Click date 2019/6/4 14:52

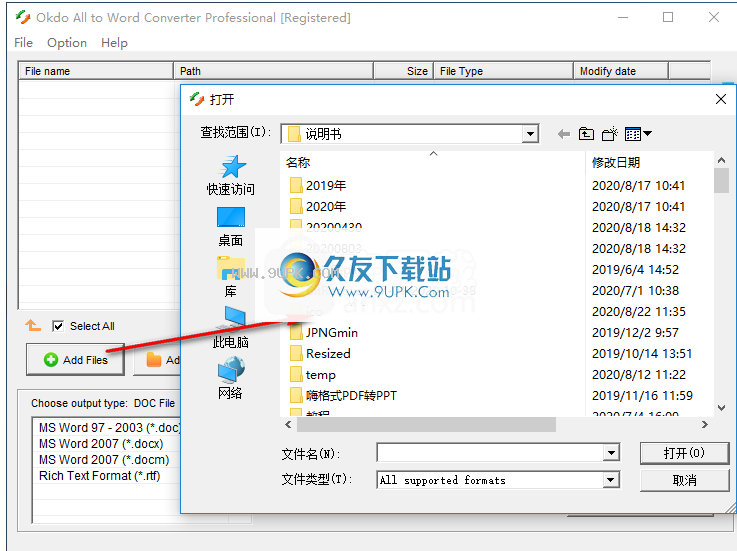click(x=635, y=269)
